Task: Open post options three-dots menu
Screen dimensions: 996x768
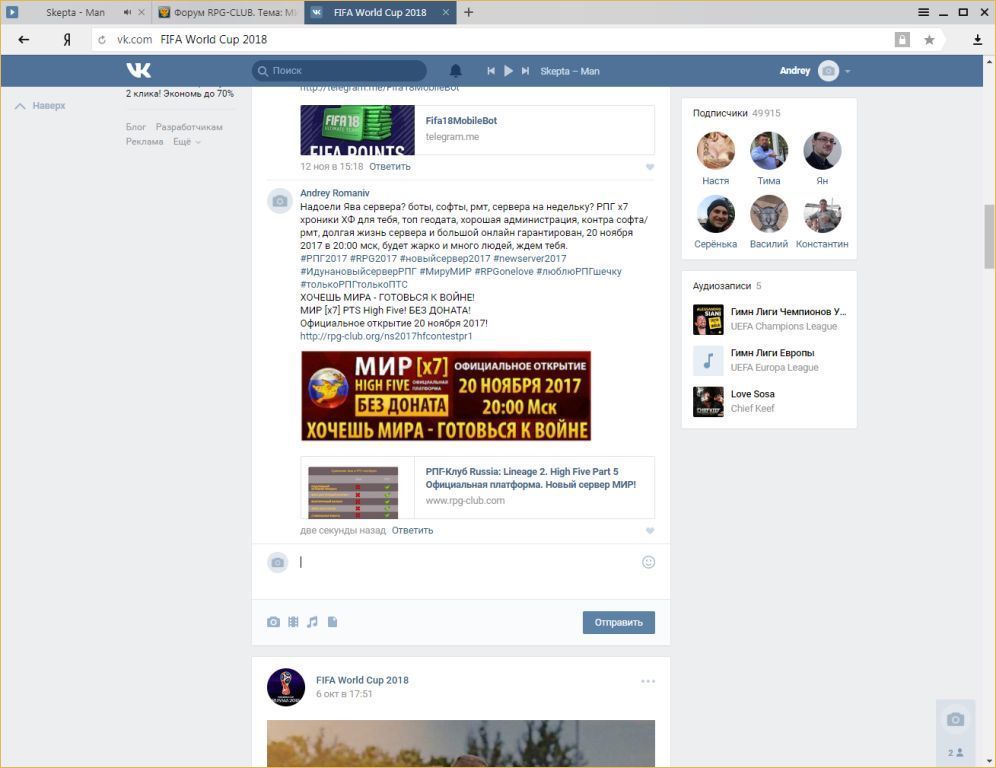Action: 647,681
